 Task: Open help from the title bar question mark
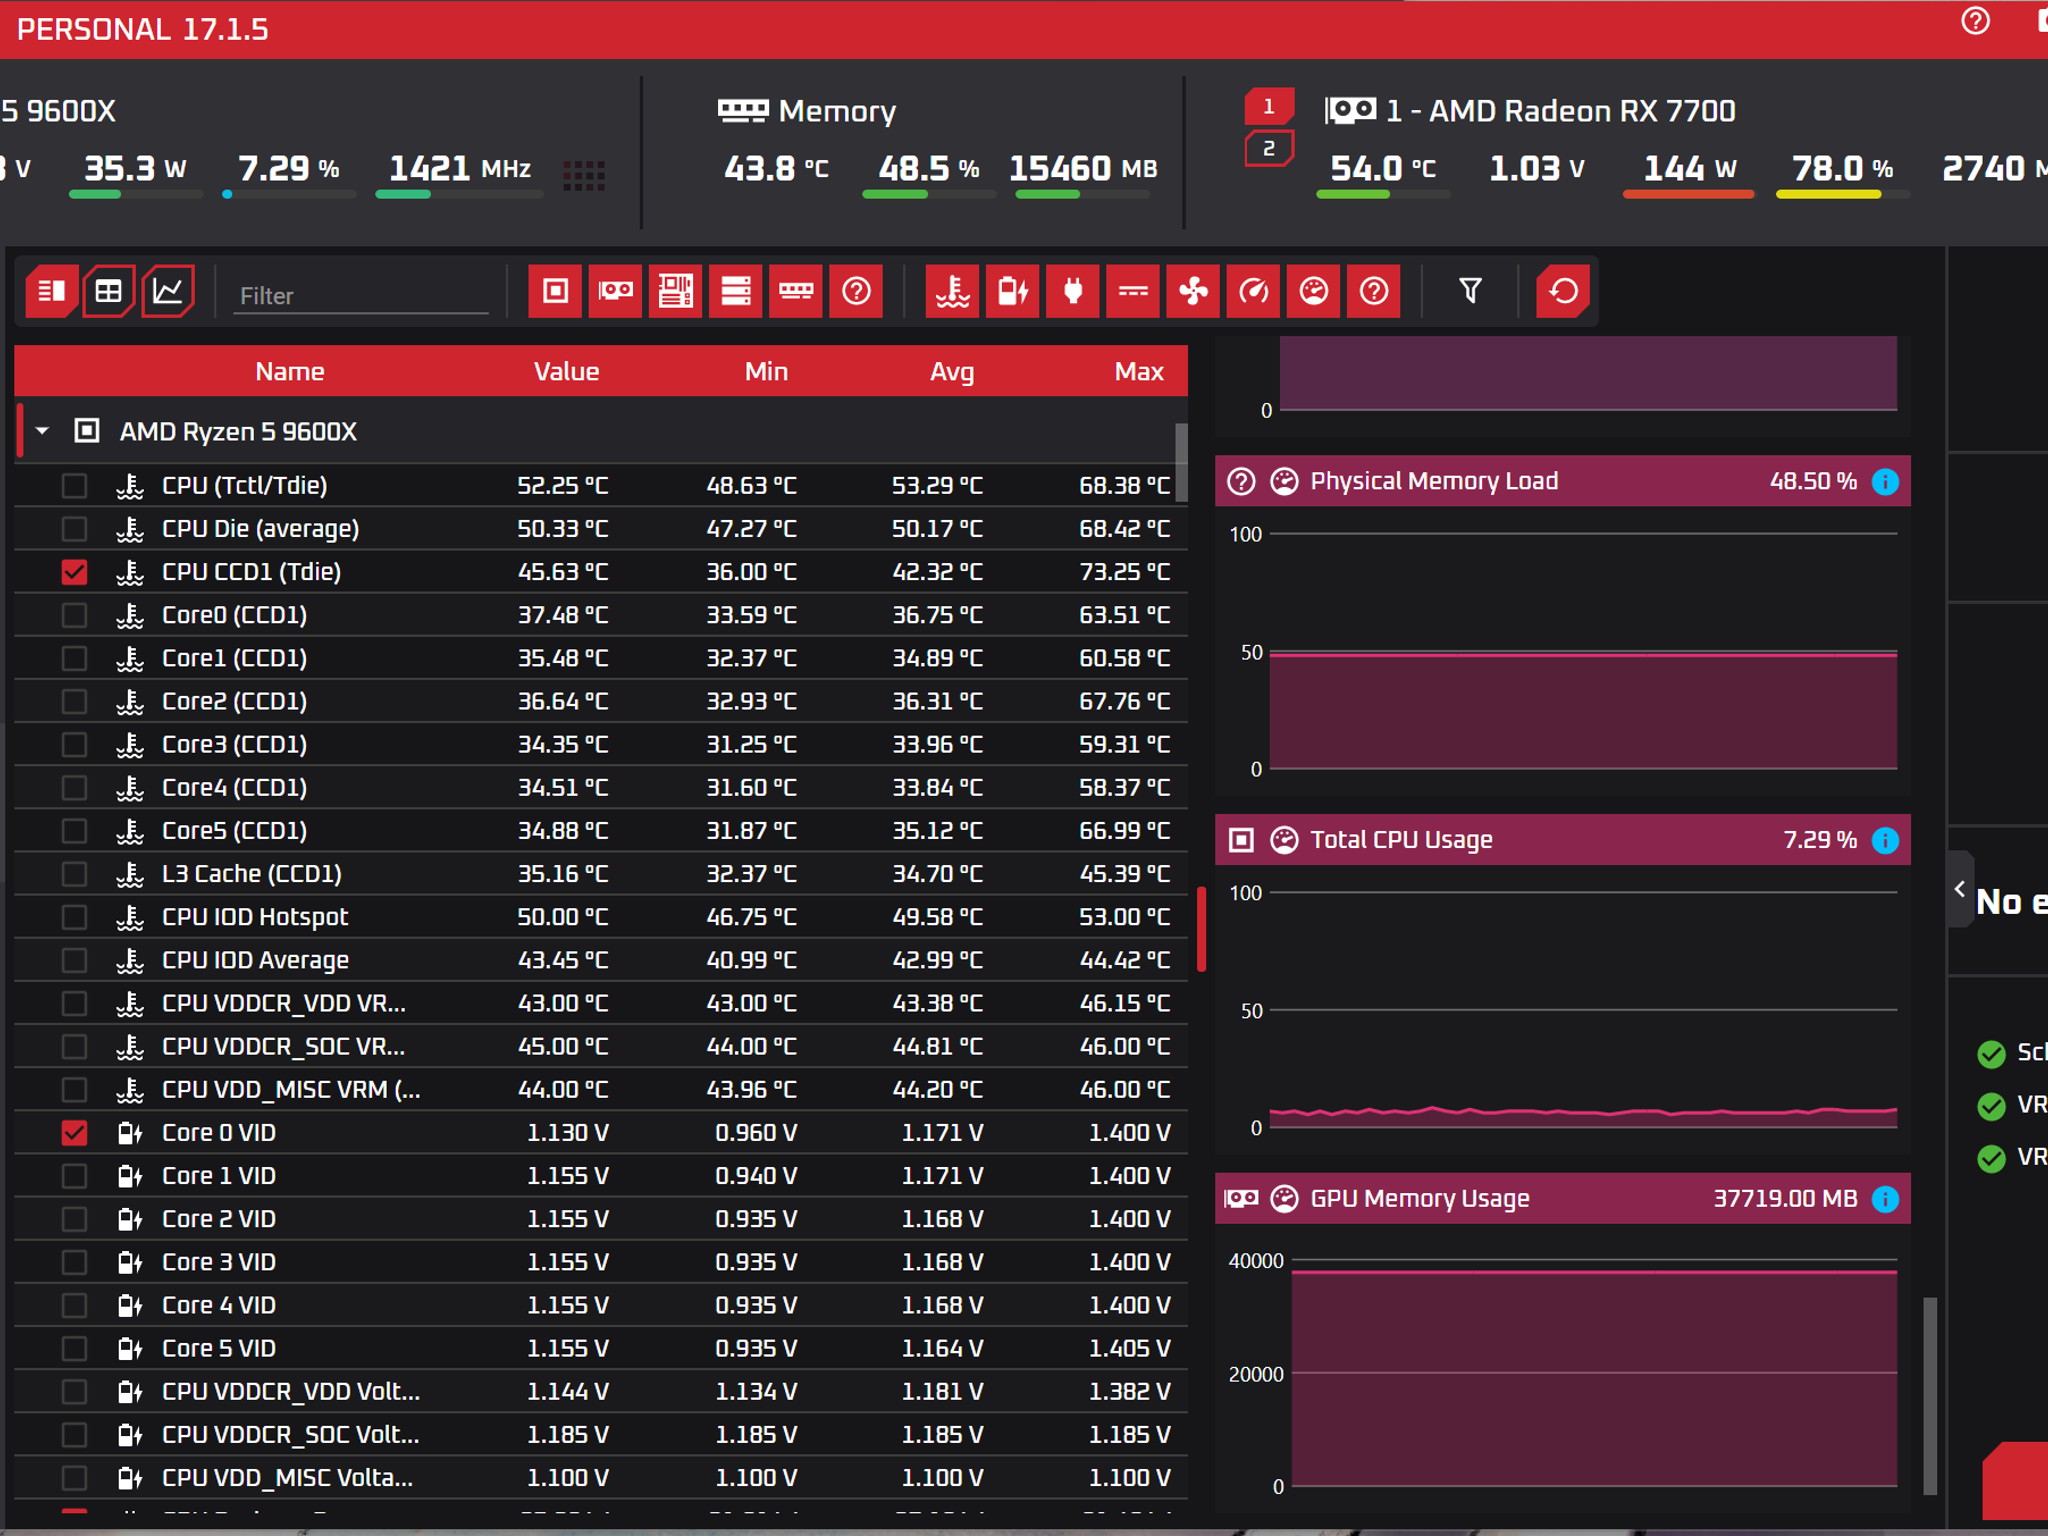click(1975, 21)
